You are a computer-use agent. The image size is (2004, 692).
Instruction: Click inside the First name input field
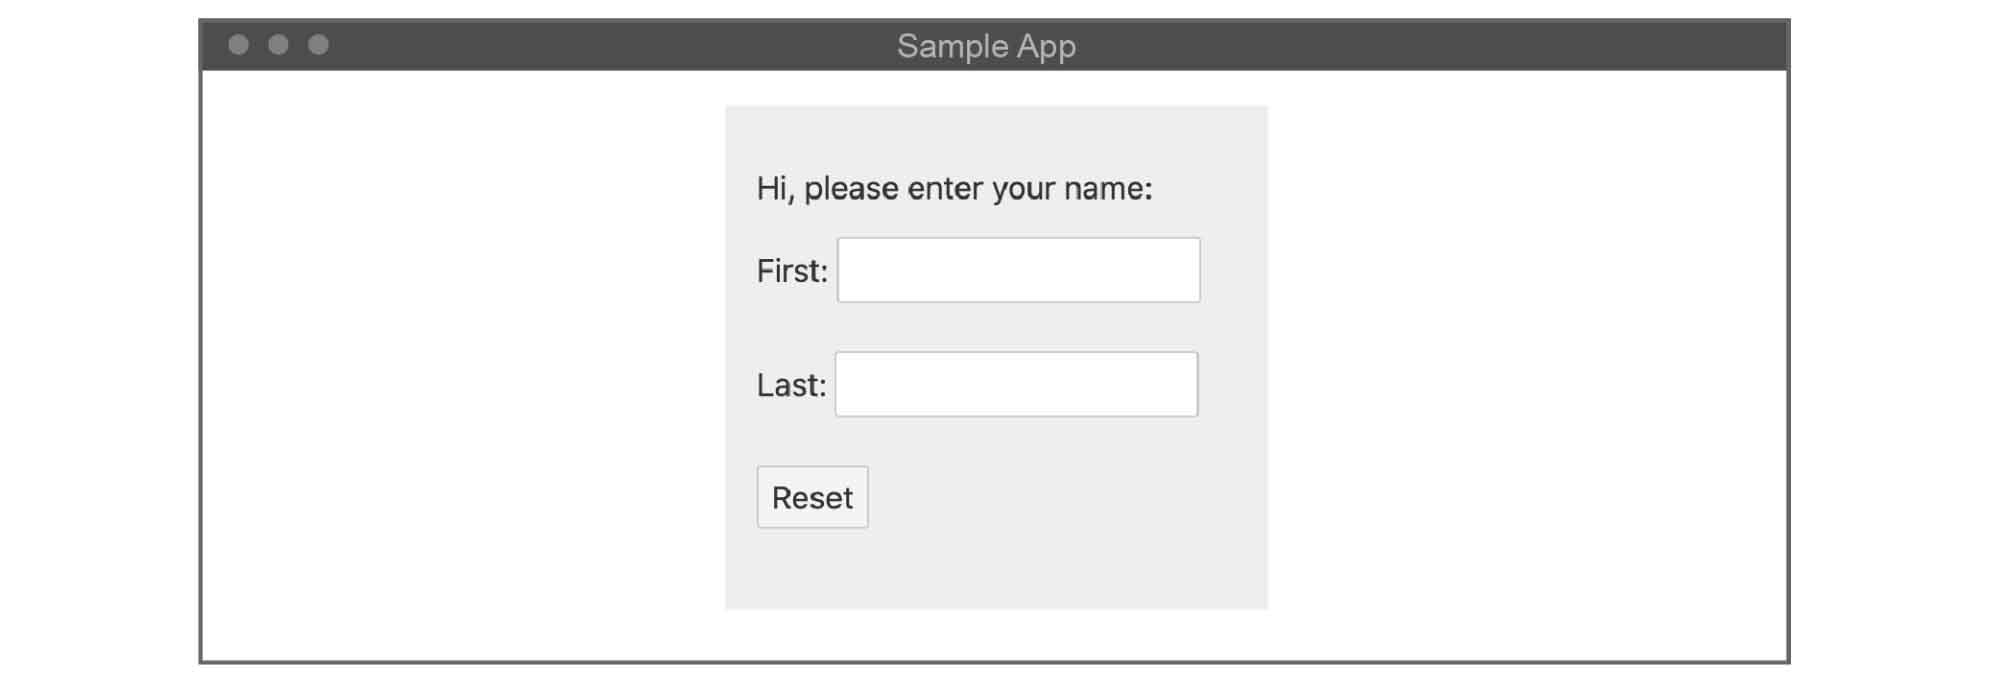1018,269
